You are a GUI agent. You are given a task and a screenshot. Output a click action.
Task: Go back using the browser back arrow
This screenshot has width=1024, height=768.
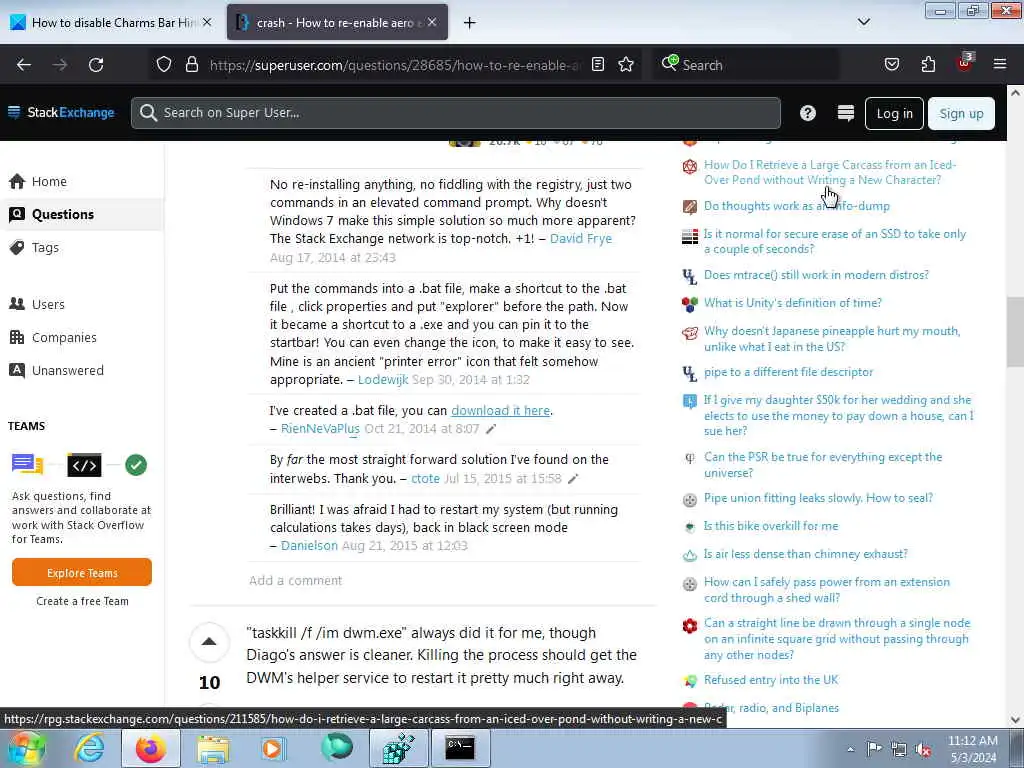[x=24, y=65]
